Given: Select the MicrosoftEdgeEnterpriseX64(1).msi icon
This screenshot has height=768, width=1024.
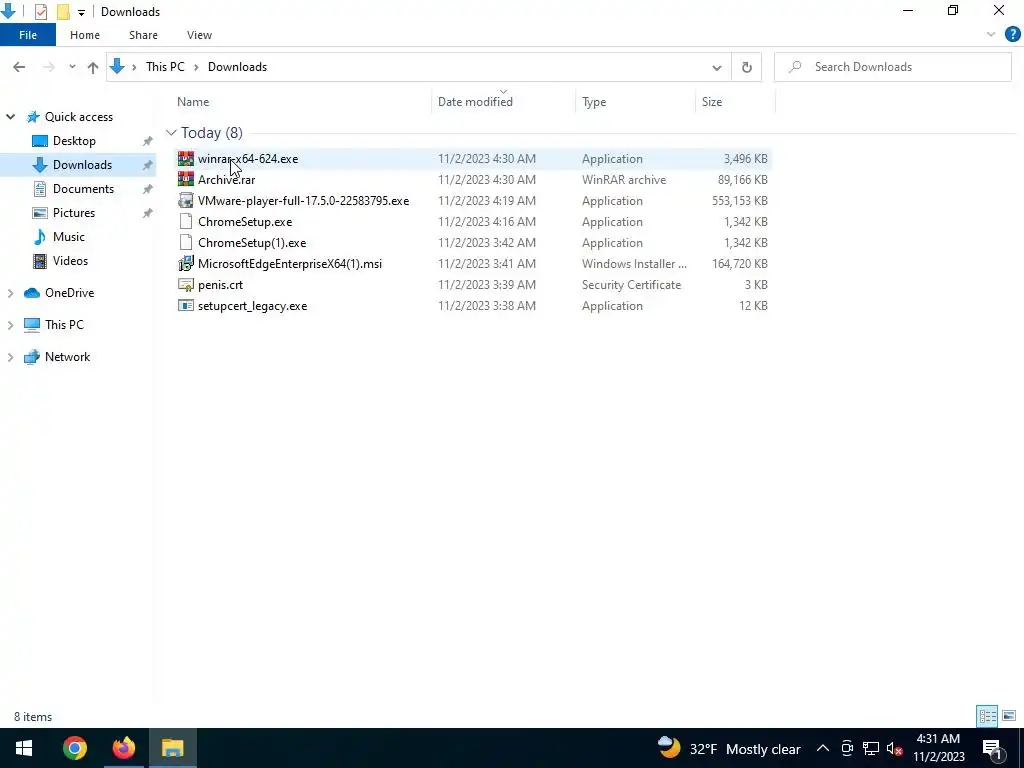Looking at the screenshot, I should click(185, 264).
